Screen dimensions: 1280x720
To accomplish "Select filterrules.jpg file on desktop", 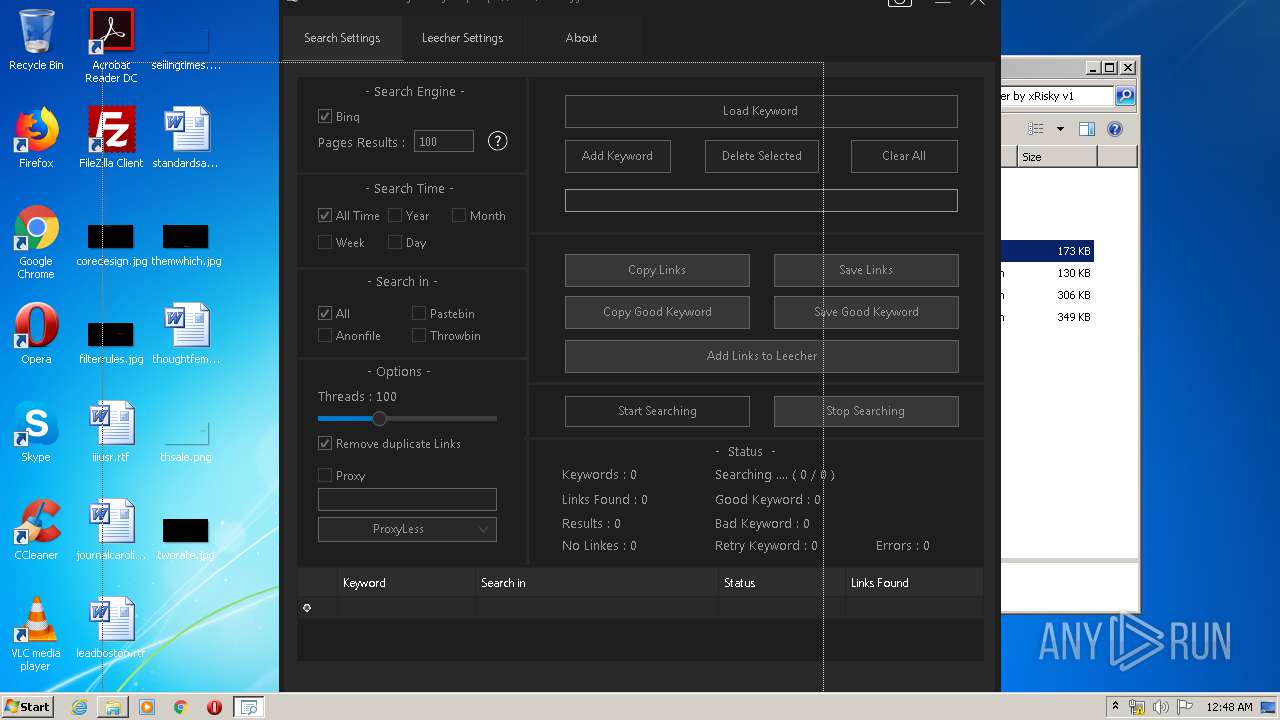I will (111, 344).
